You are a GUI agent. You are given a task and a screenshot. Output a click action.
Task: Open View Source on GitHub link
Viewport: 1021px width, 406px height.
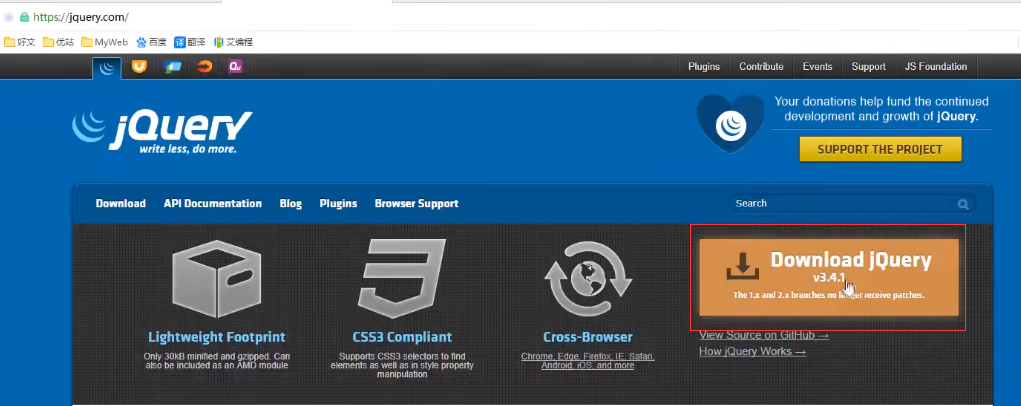click(x=764, y=335)
